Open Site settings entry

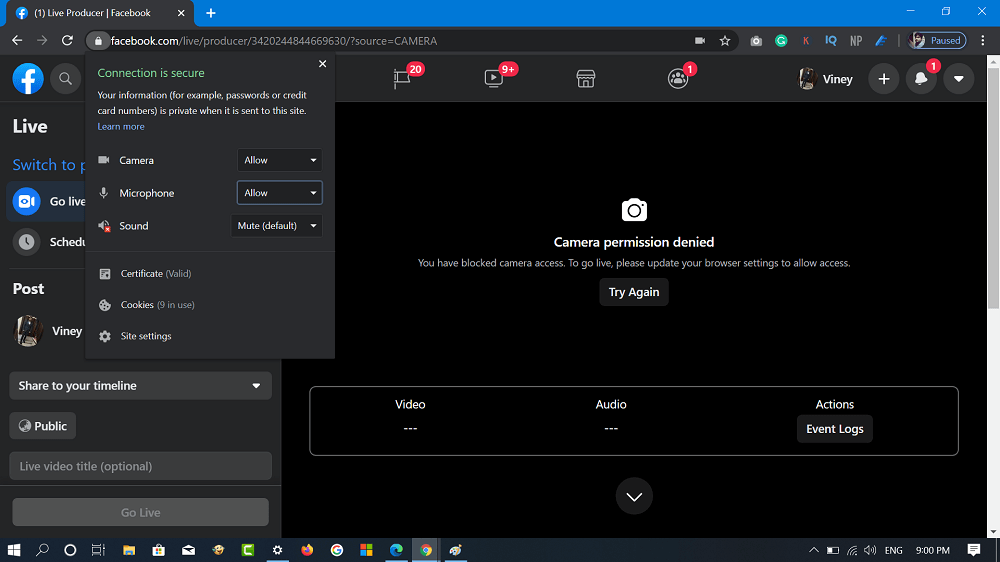[146, 336]
